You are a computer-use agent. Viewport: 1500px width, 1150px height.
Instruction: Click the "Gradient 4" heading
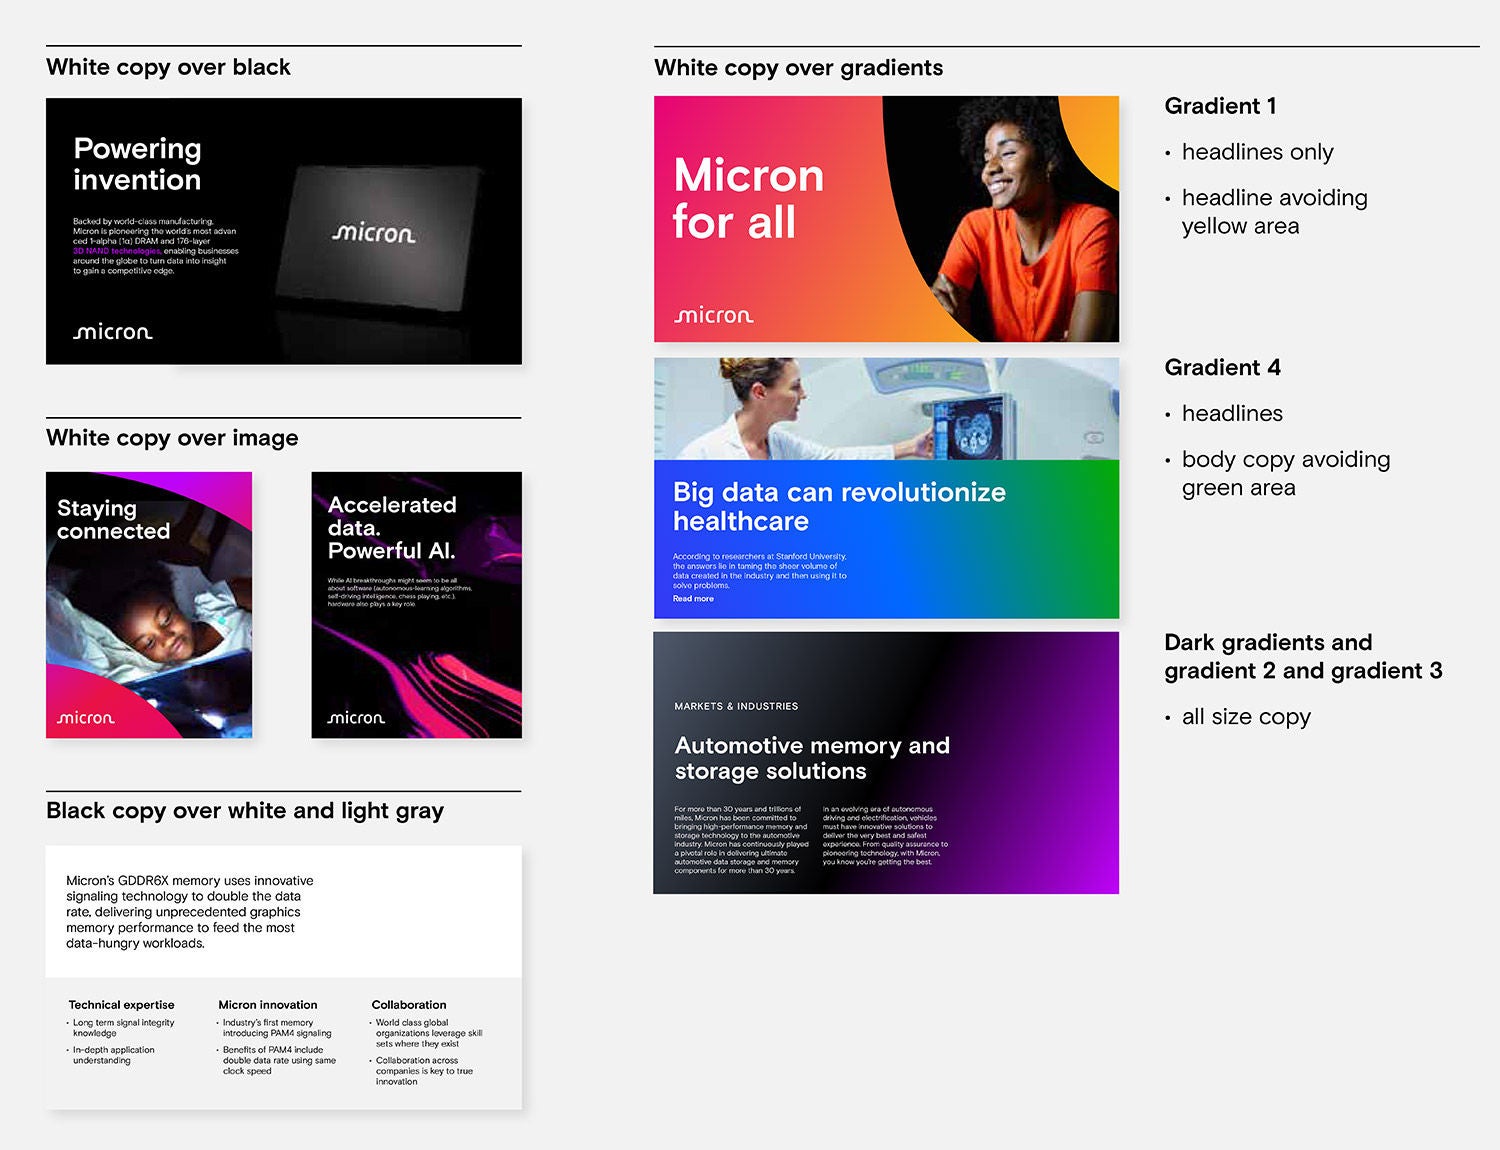tap(1222, 367)
